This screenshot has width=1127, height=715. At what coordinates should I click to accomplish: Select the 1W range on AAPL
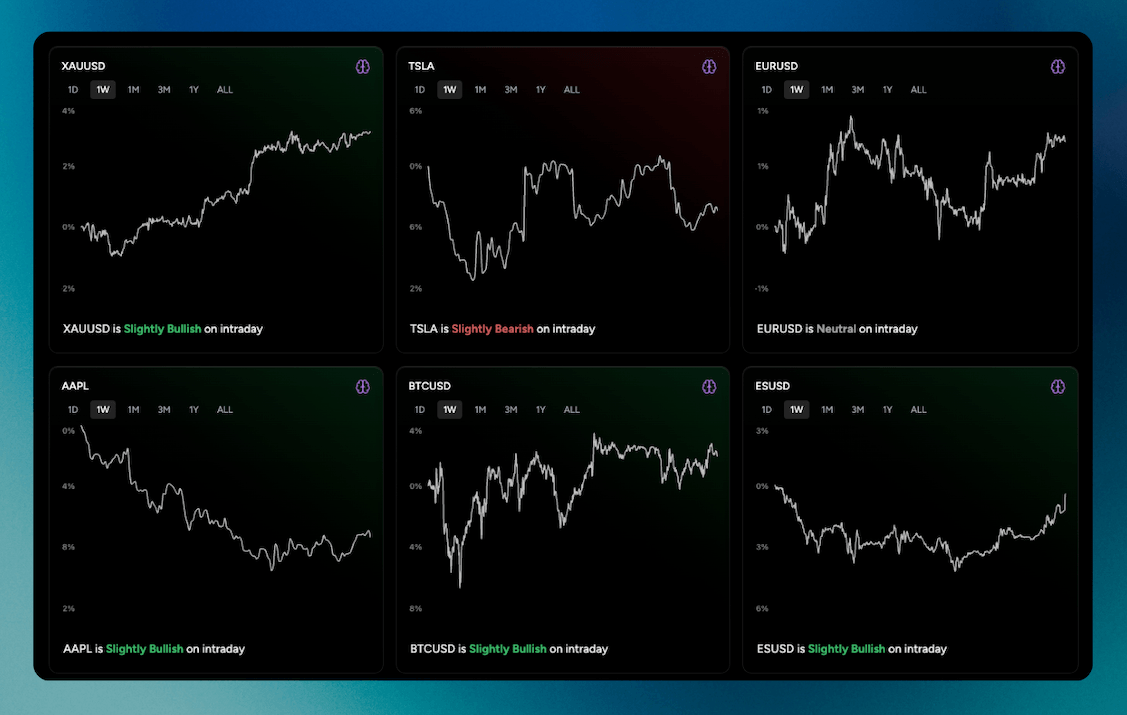103,410
